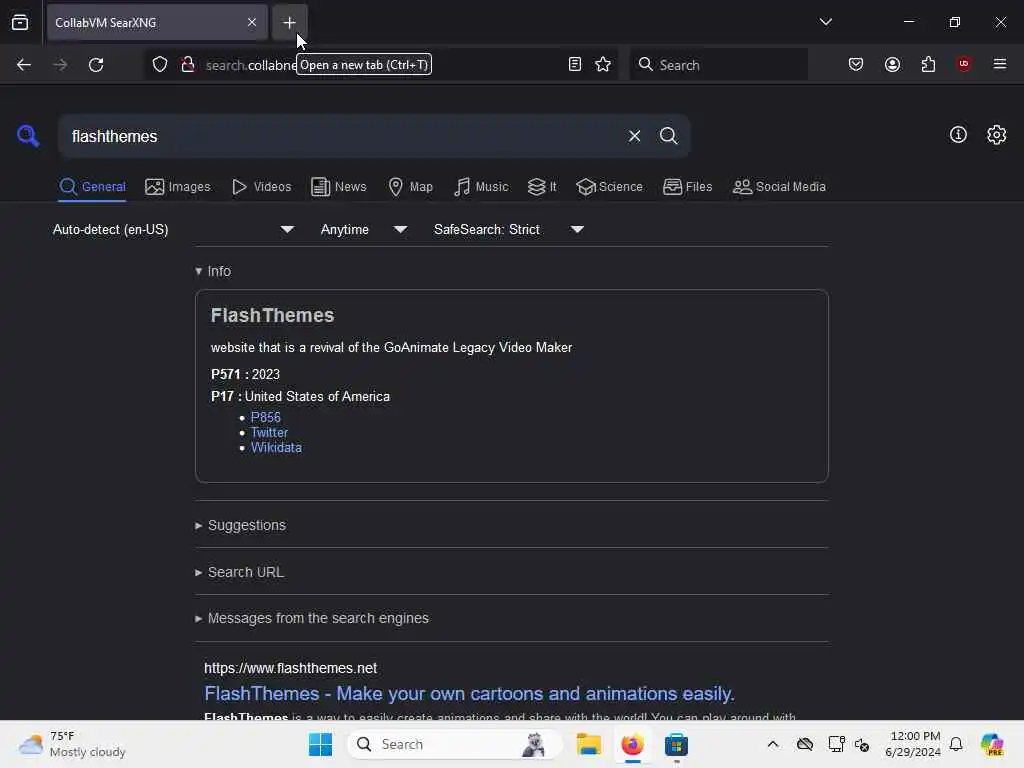1024x768 pixels.
Task: Open a new tab with the plus button
Action: coord(289,22)
